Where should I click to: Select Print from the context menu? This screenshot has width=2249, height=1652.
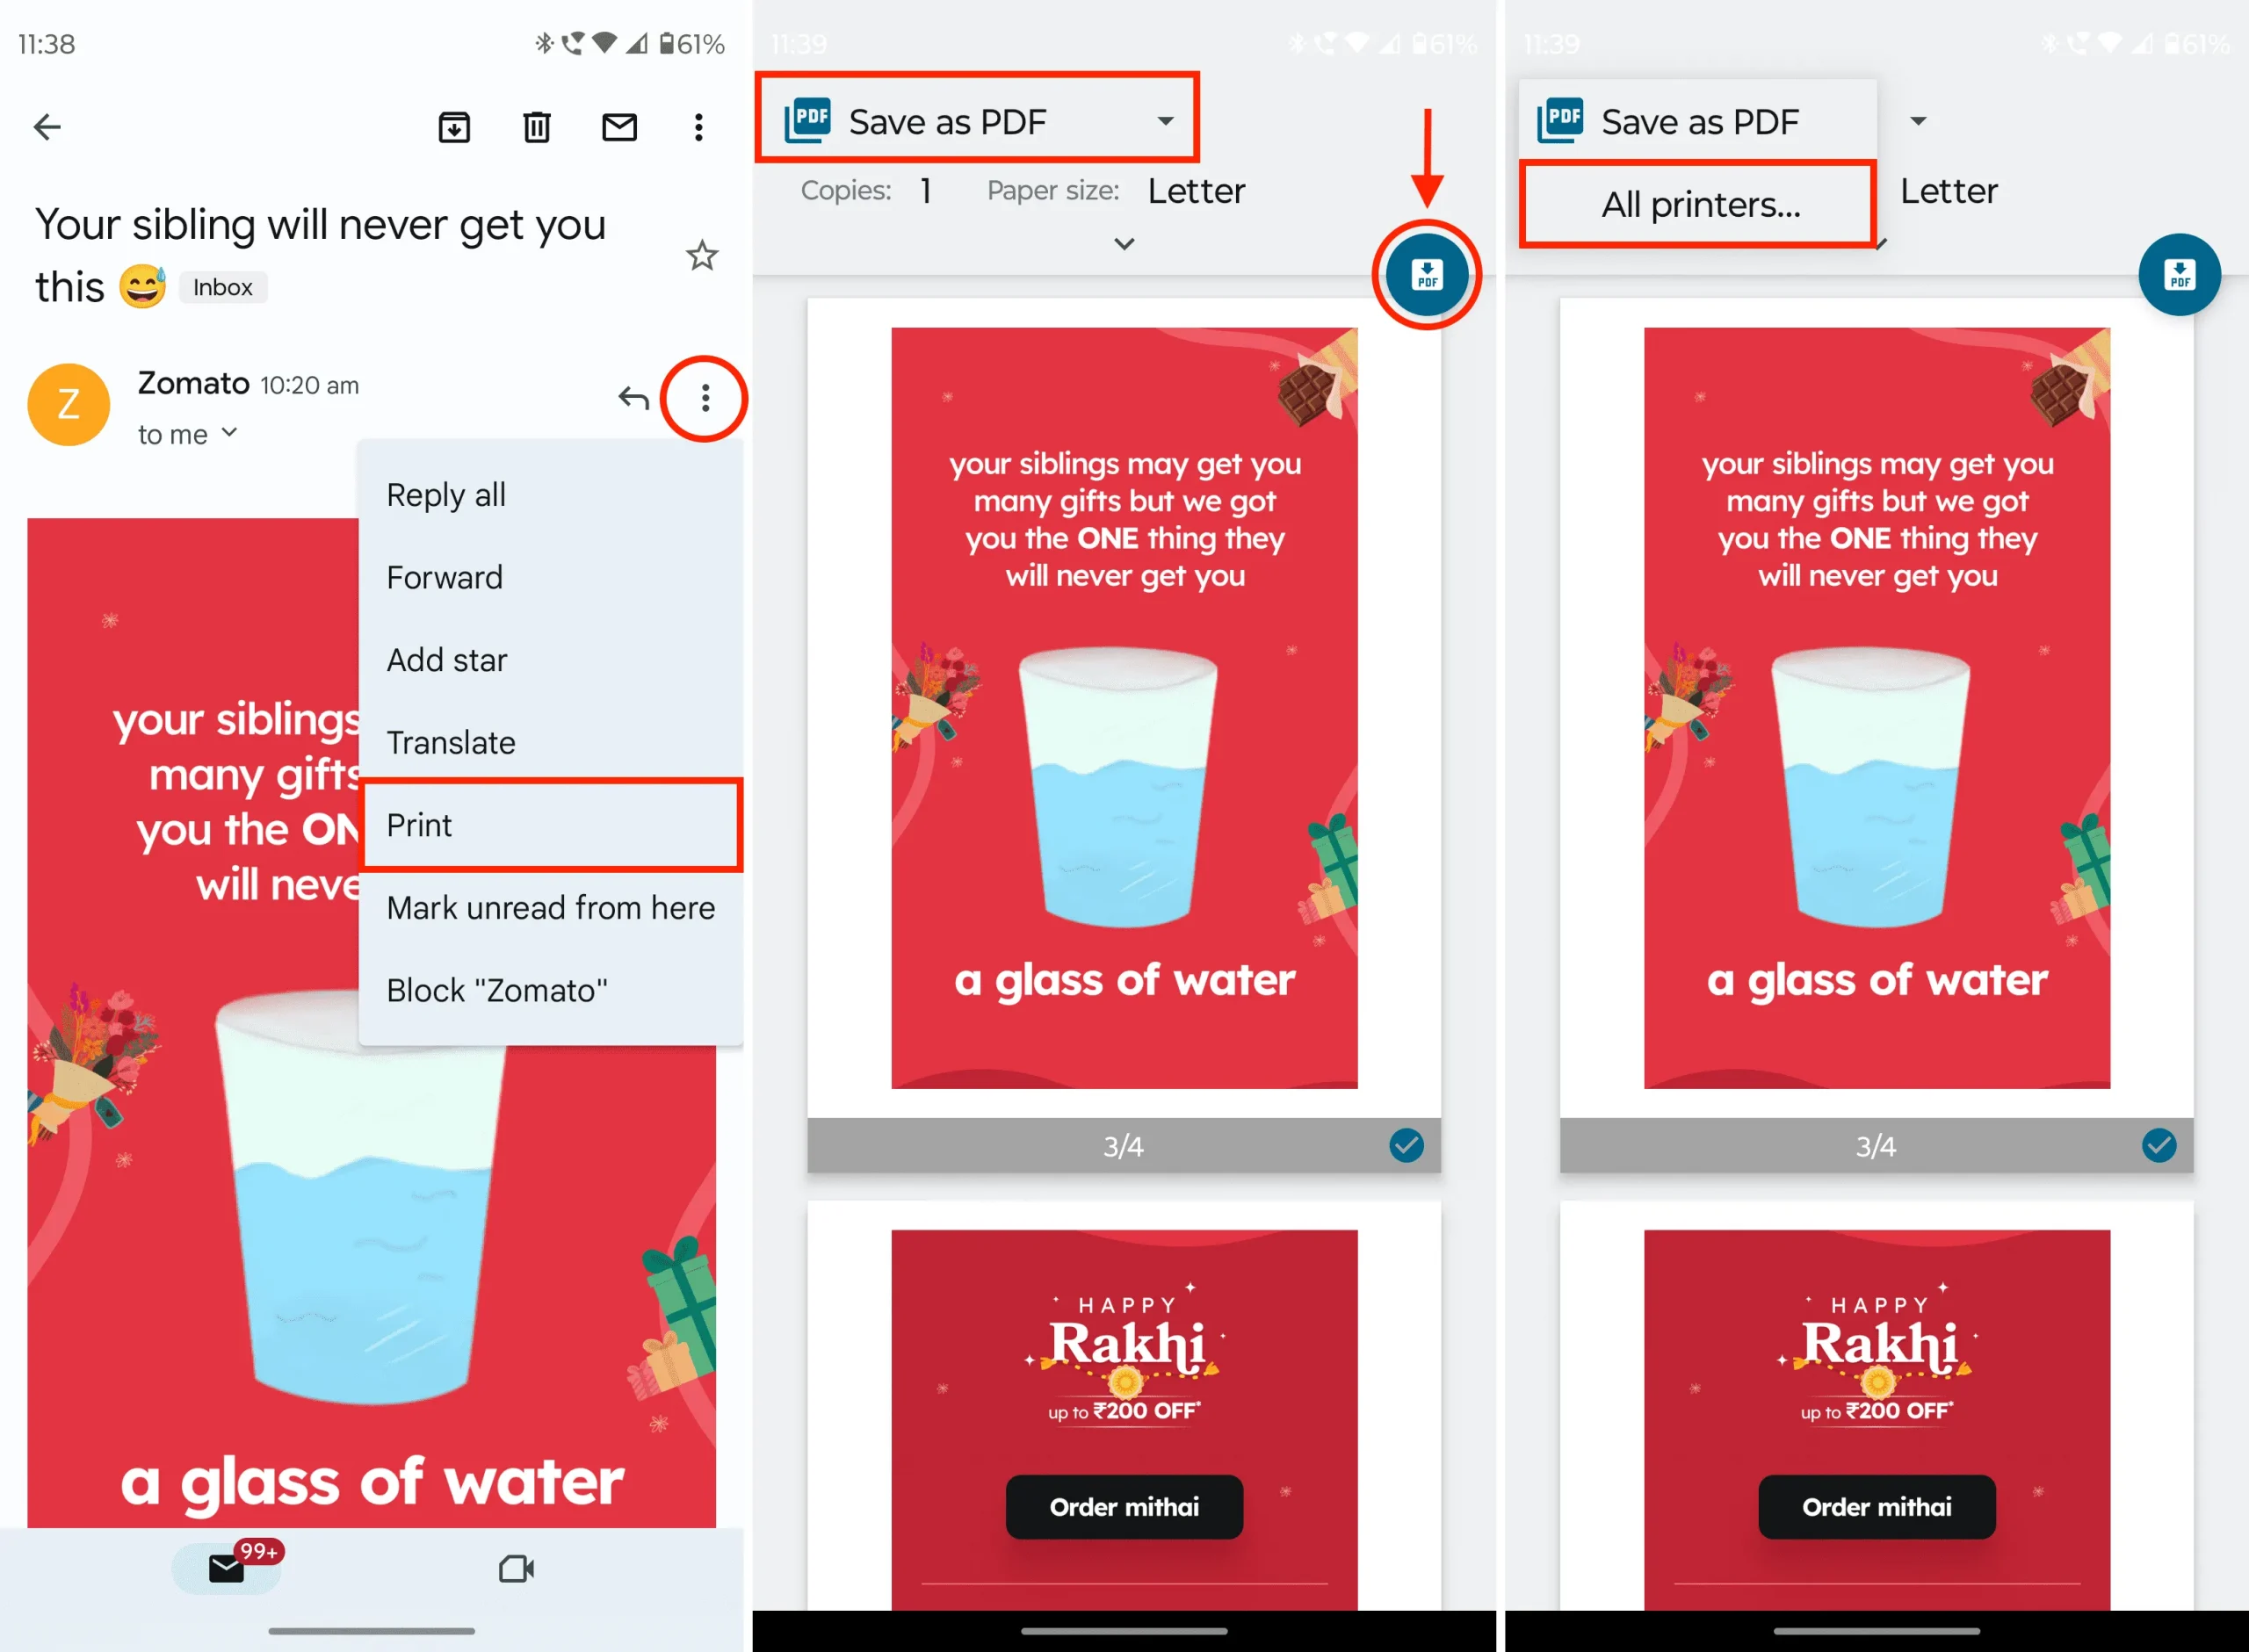coord(419,825)
